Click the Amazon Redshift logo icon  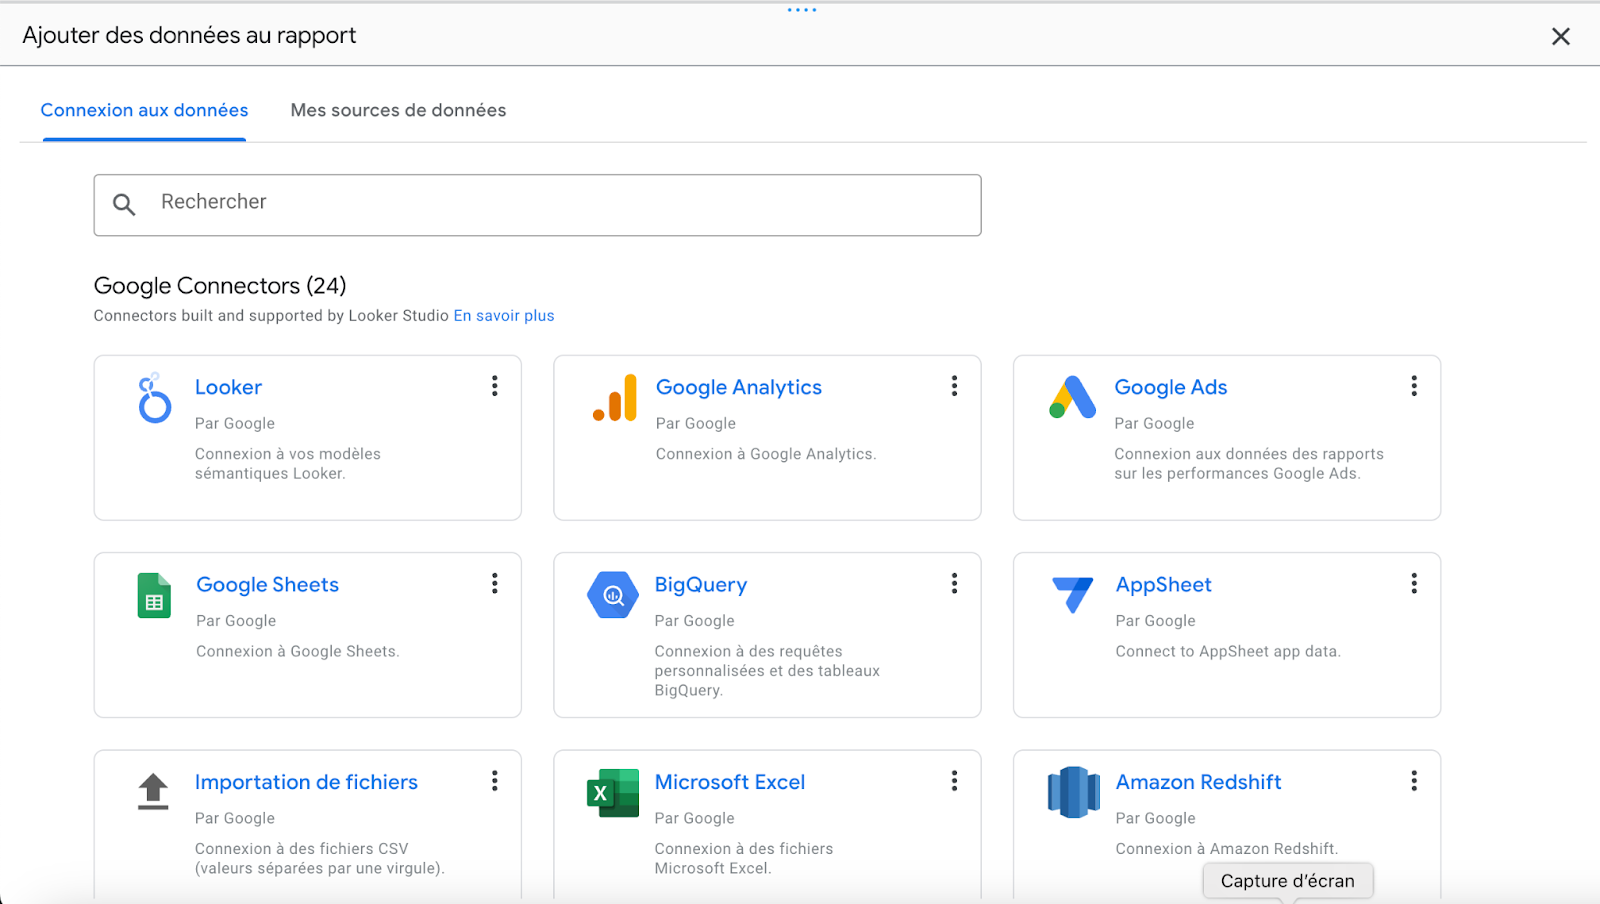[x=1073, y=792]
